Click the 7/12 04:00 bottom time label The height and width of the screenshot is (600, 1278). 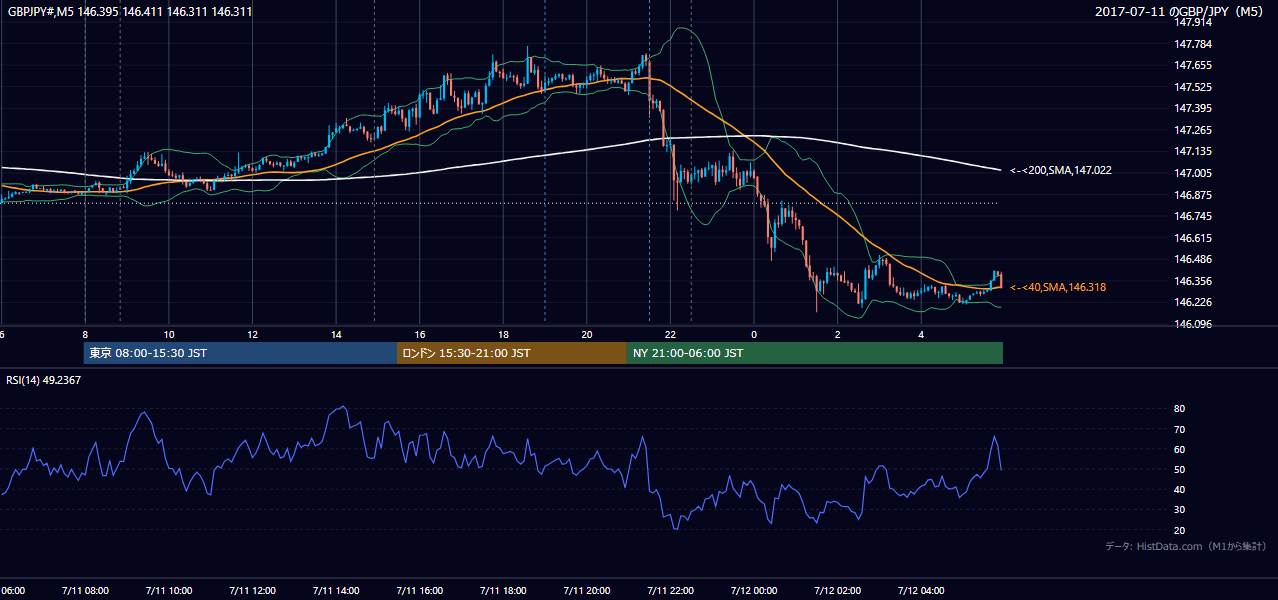[921, 590]
